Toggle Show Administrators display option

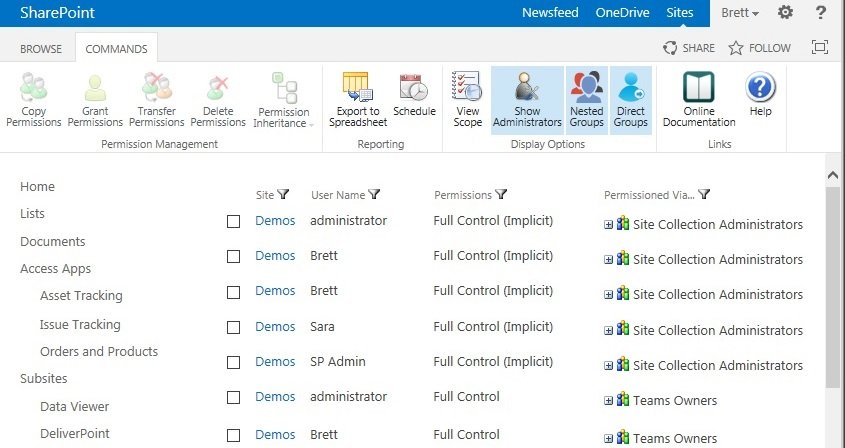[x=527, y=88]
